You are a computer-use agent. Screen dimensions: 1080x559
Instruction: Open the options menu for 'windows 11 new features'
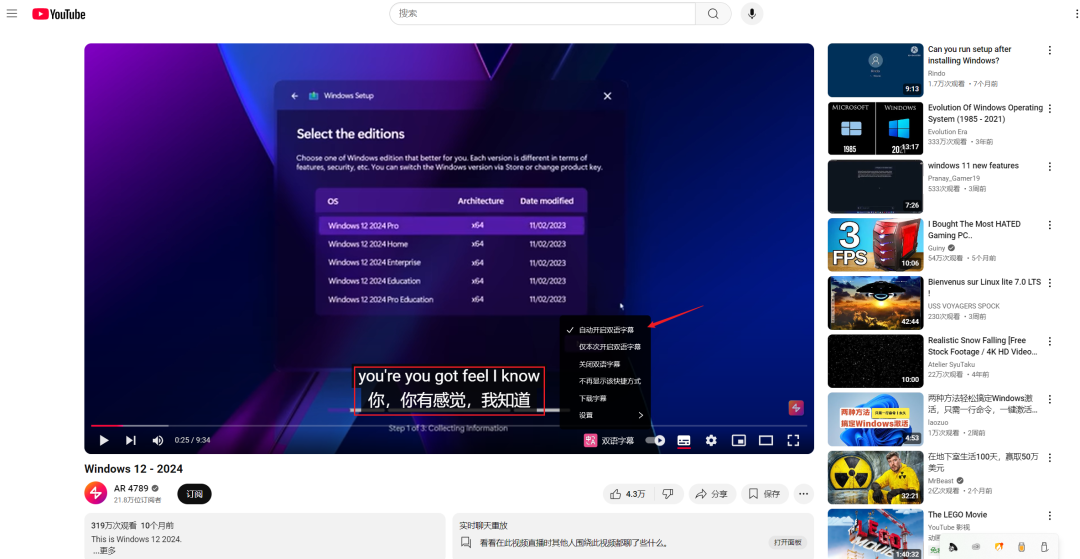pyautogui.click(x=1050, y=167)
